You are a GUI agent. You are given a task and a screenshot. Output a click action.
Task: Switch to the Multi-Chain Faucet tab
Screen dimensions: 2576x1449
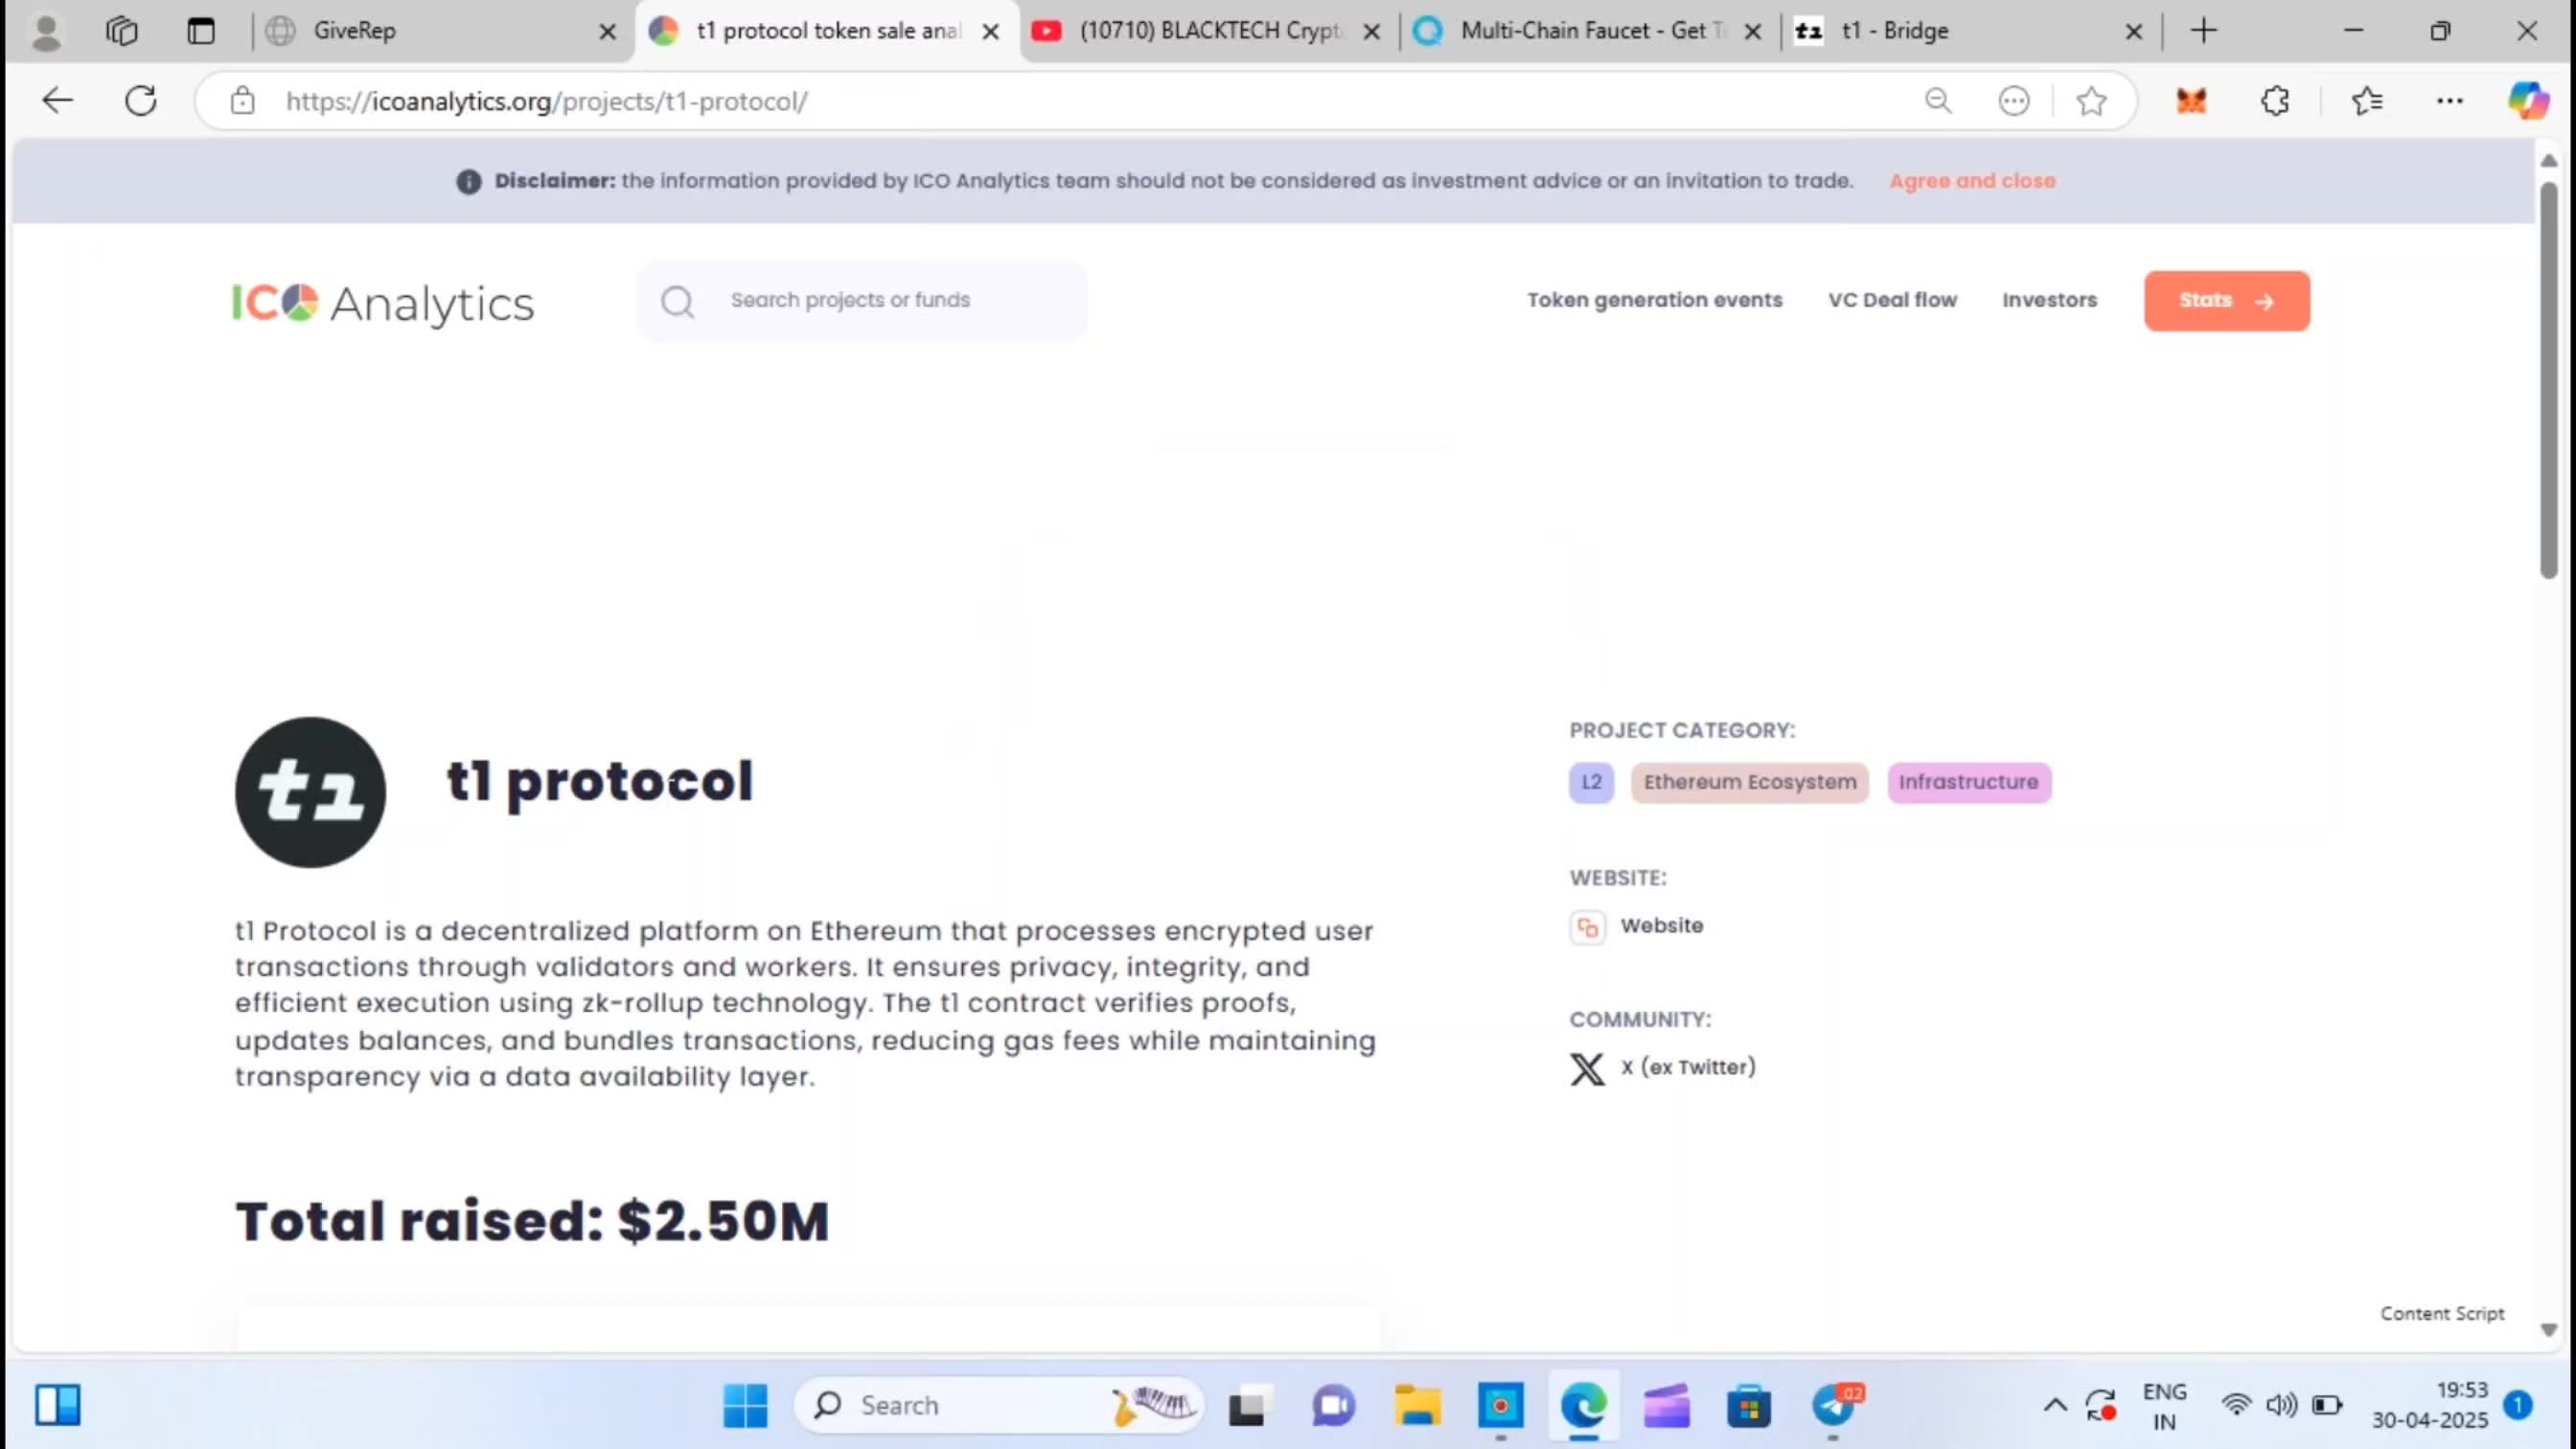coord(1583,31)
